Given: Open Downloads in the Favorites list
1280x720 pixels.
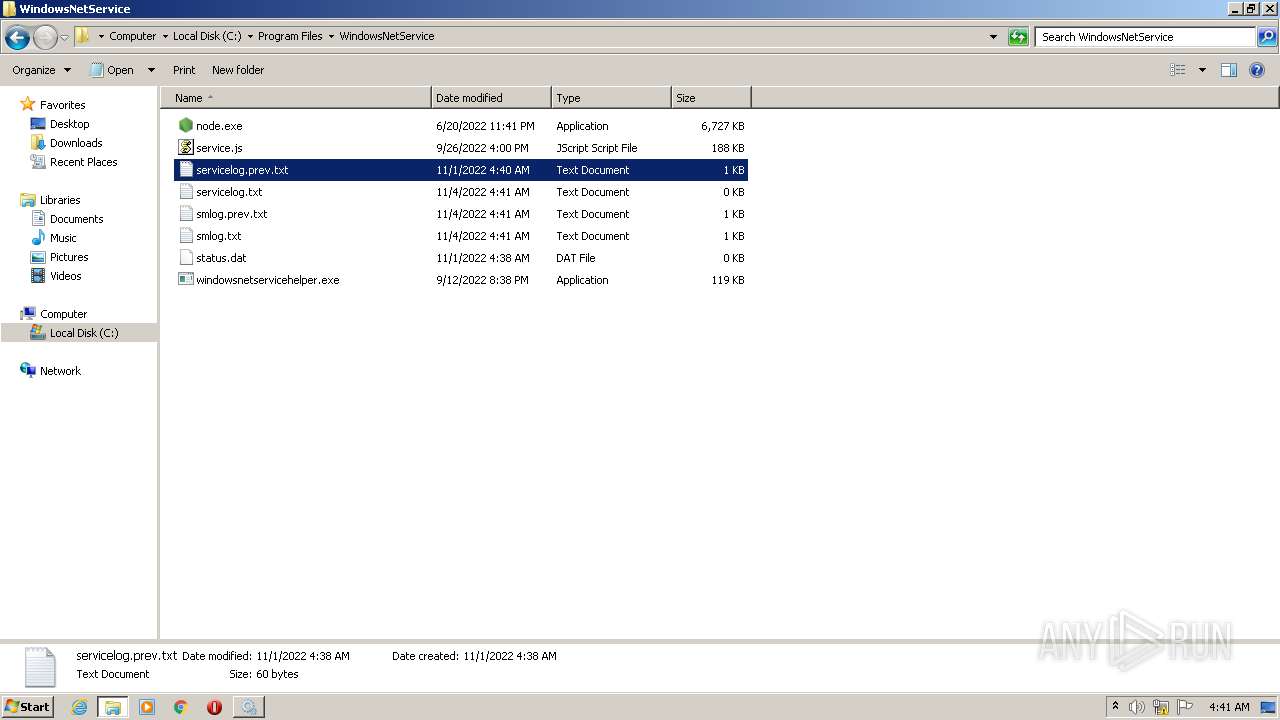Looking at the screenshot, I should [x=76, y=143].
